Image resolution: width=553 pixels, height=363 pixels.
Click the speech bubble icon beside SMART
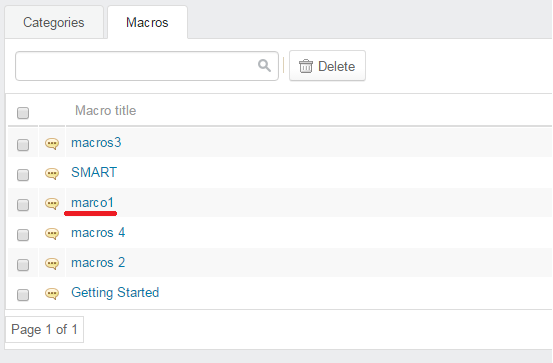coord(52,174)
